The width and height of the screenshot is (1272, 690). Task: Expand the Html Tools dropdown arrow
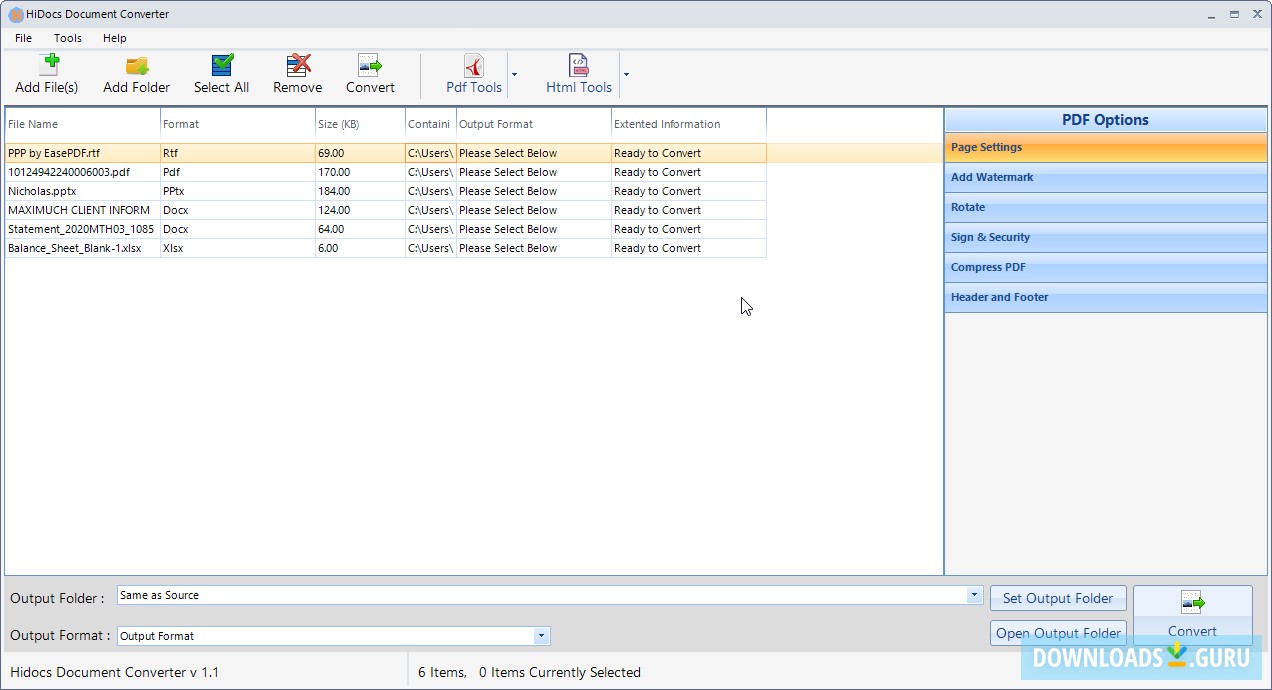626,74
